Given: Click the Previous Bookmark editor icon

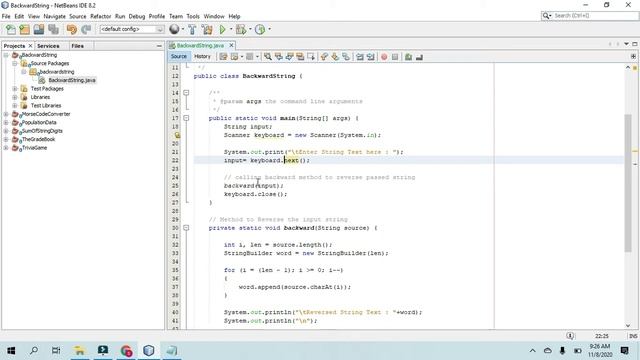Looking at the screenshot, I should [x=324, y=57].
